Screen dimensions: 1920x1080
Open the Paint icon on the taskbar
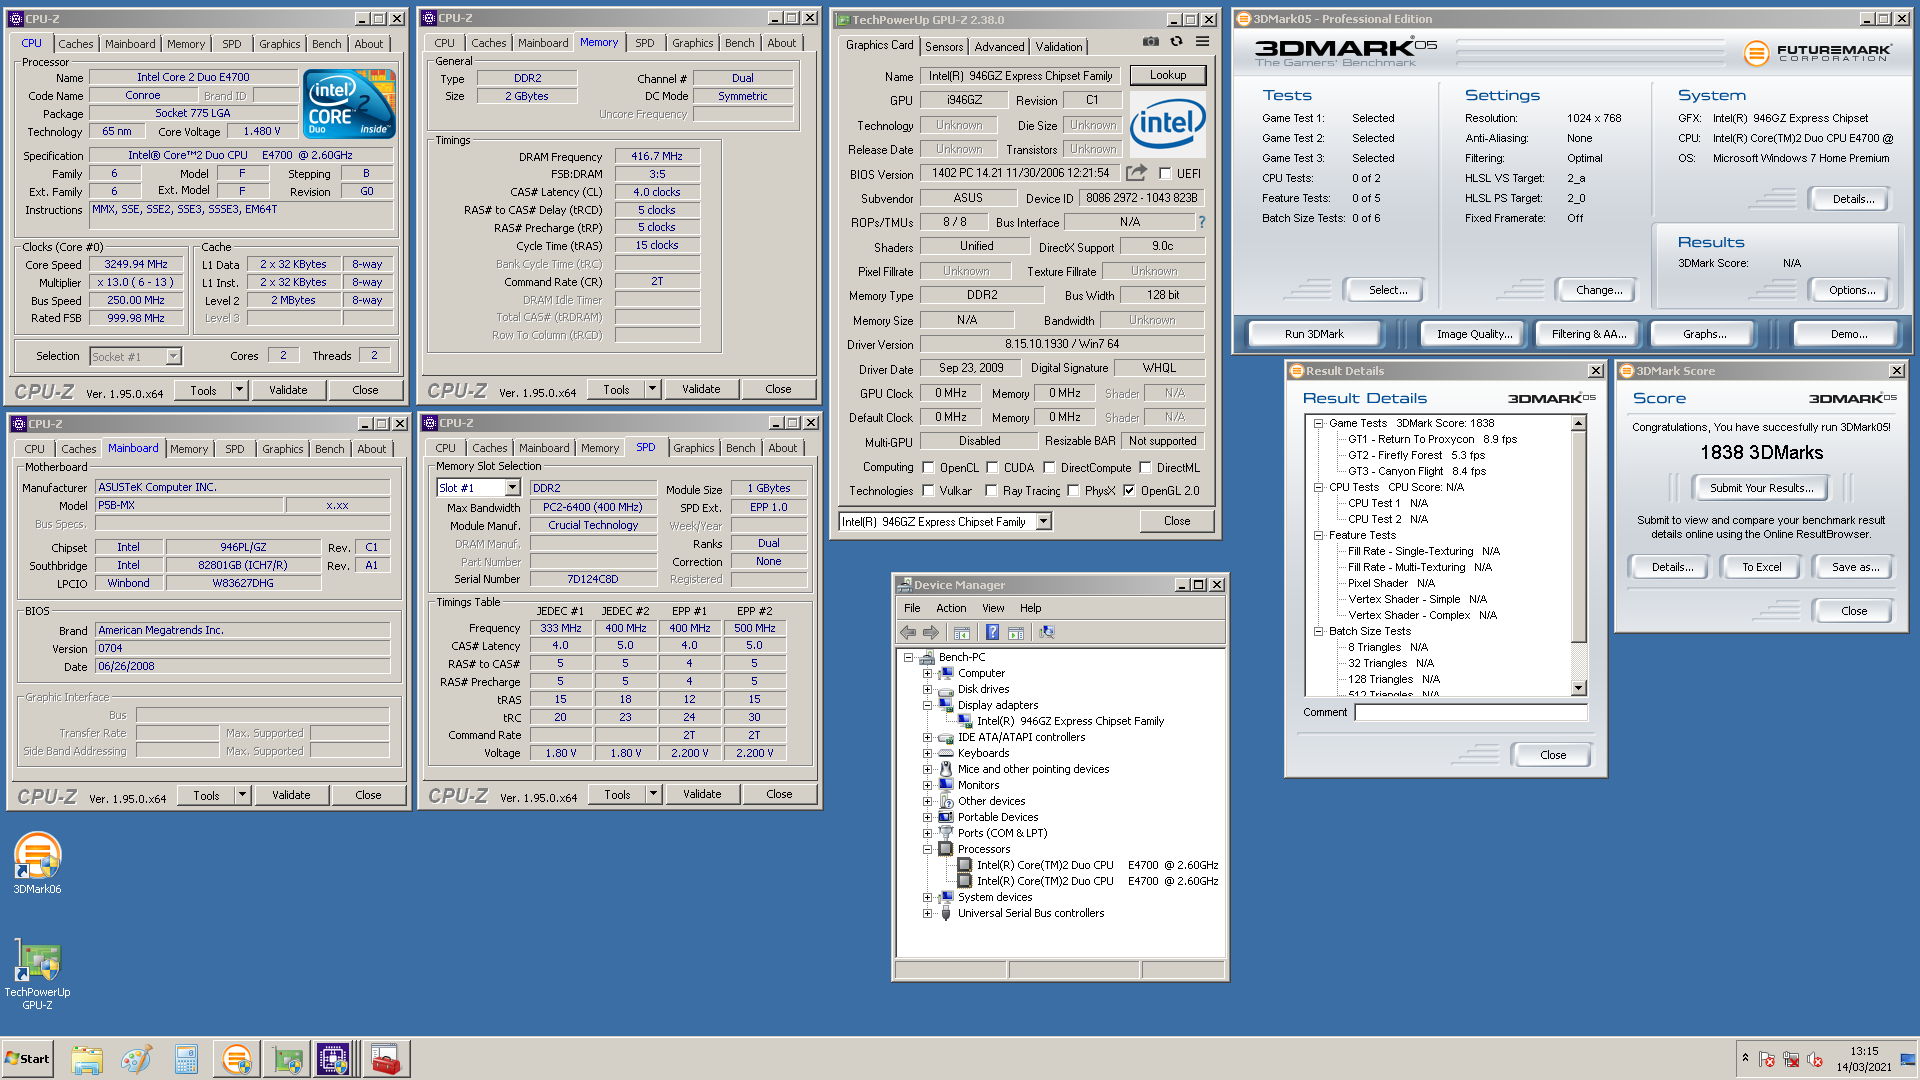tap(136, 1059)
